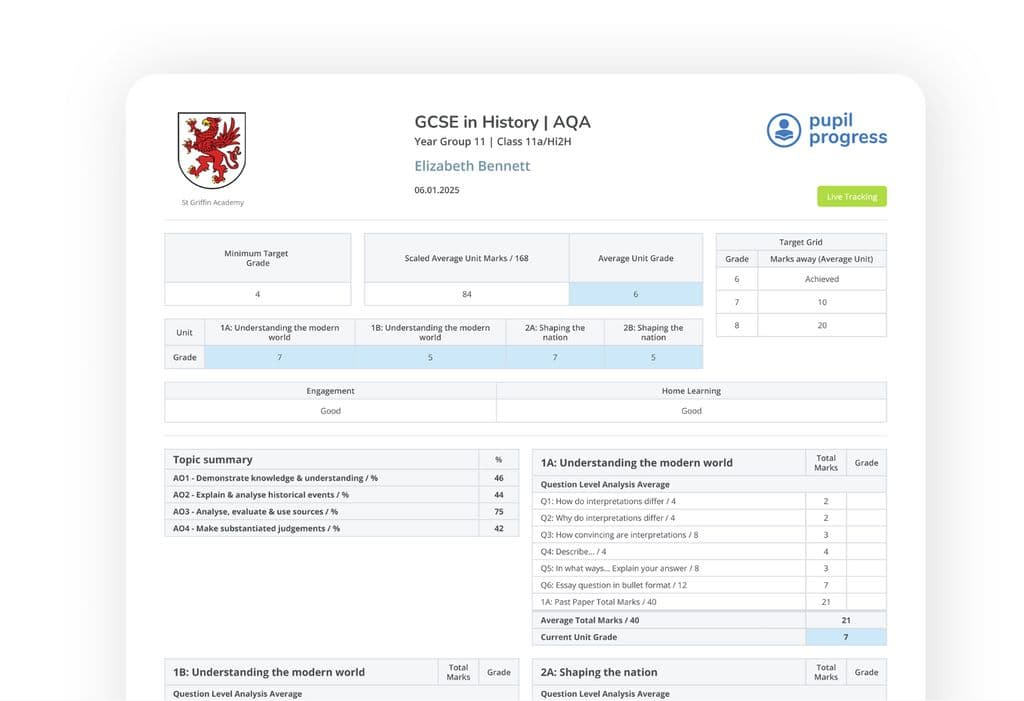Click the Achieved cell in Target Grid
The width and height of the screenshot is (1024, 701).
pyautogui.click(x=822, y=279)
